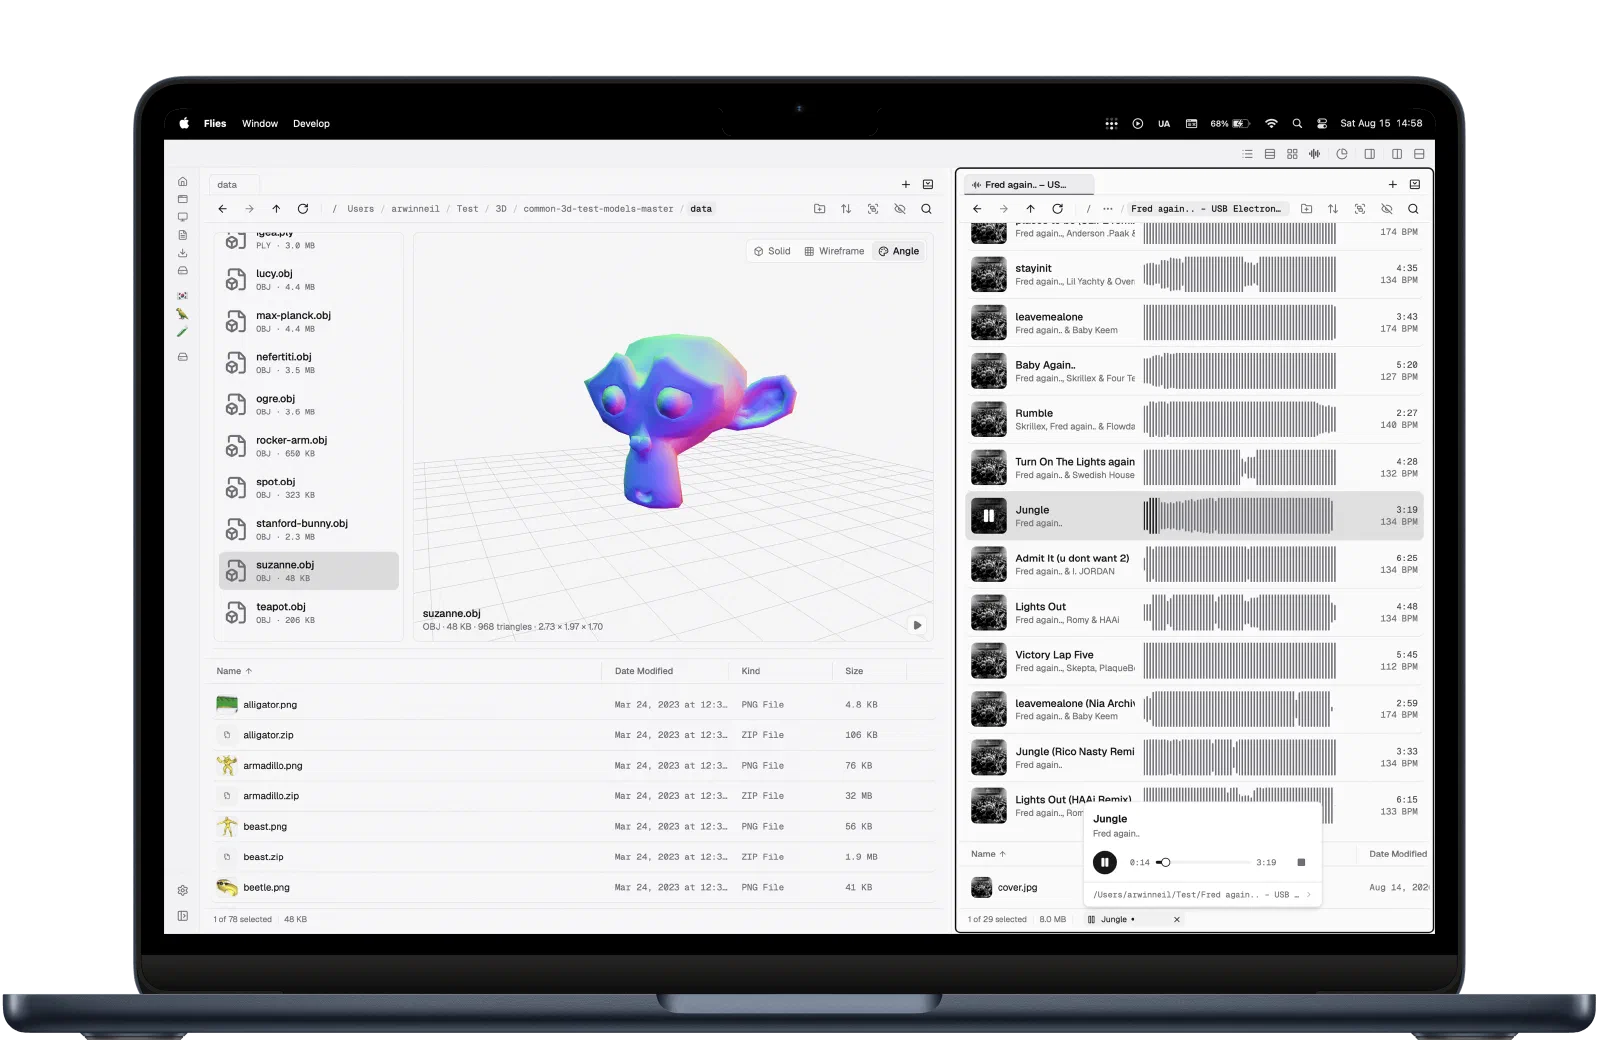Screen dimensions: 1600x1043
Task: Open the Files menu
Action: coord(215,124)
